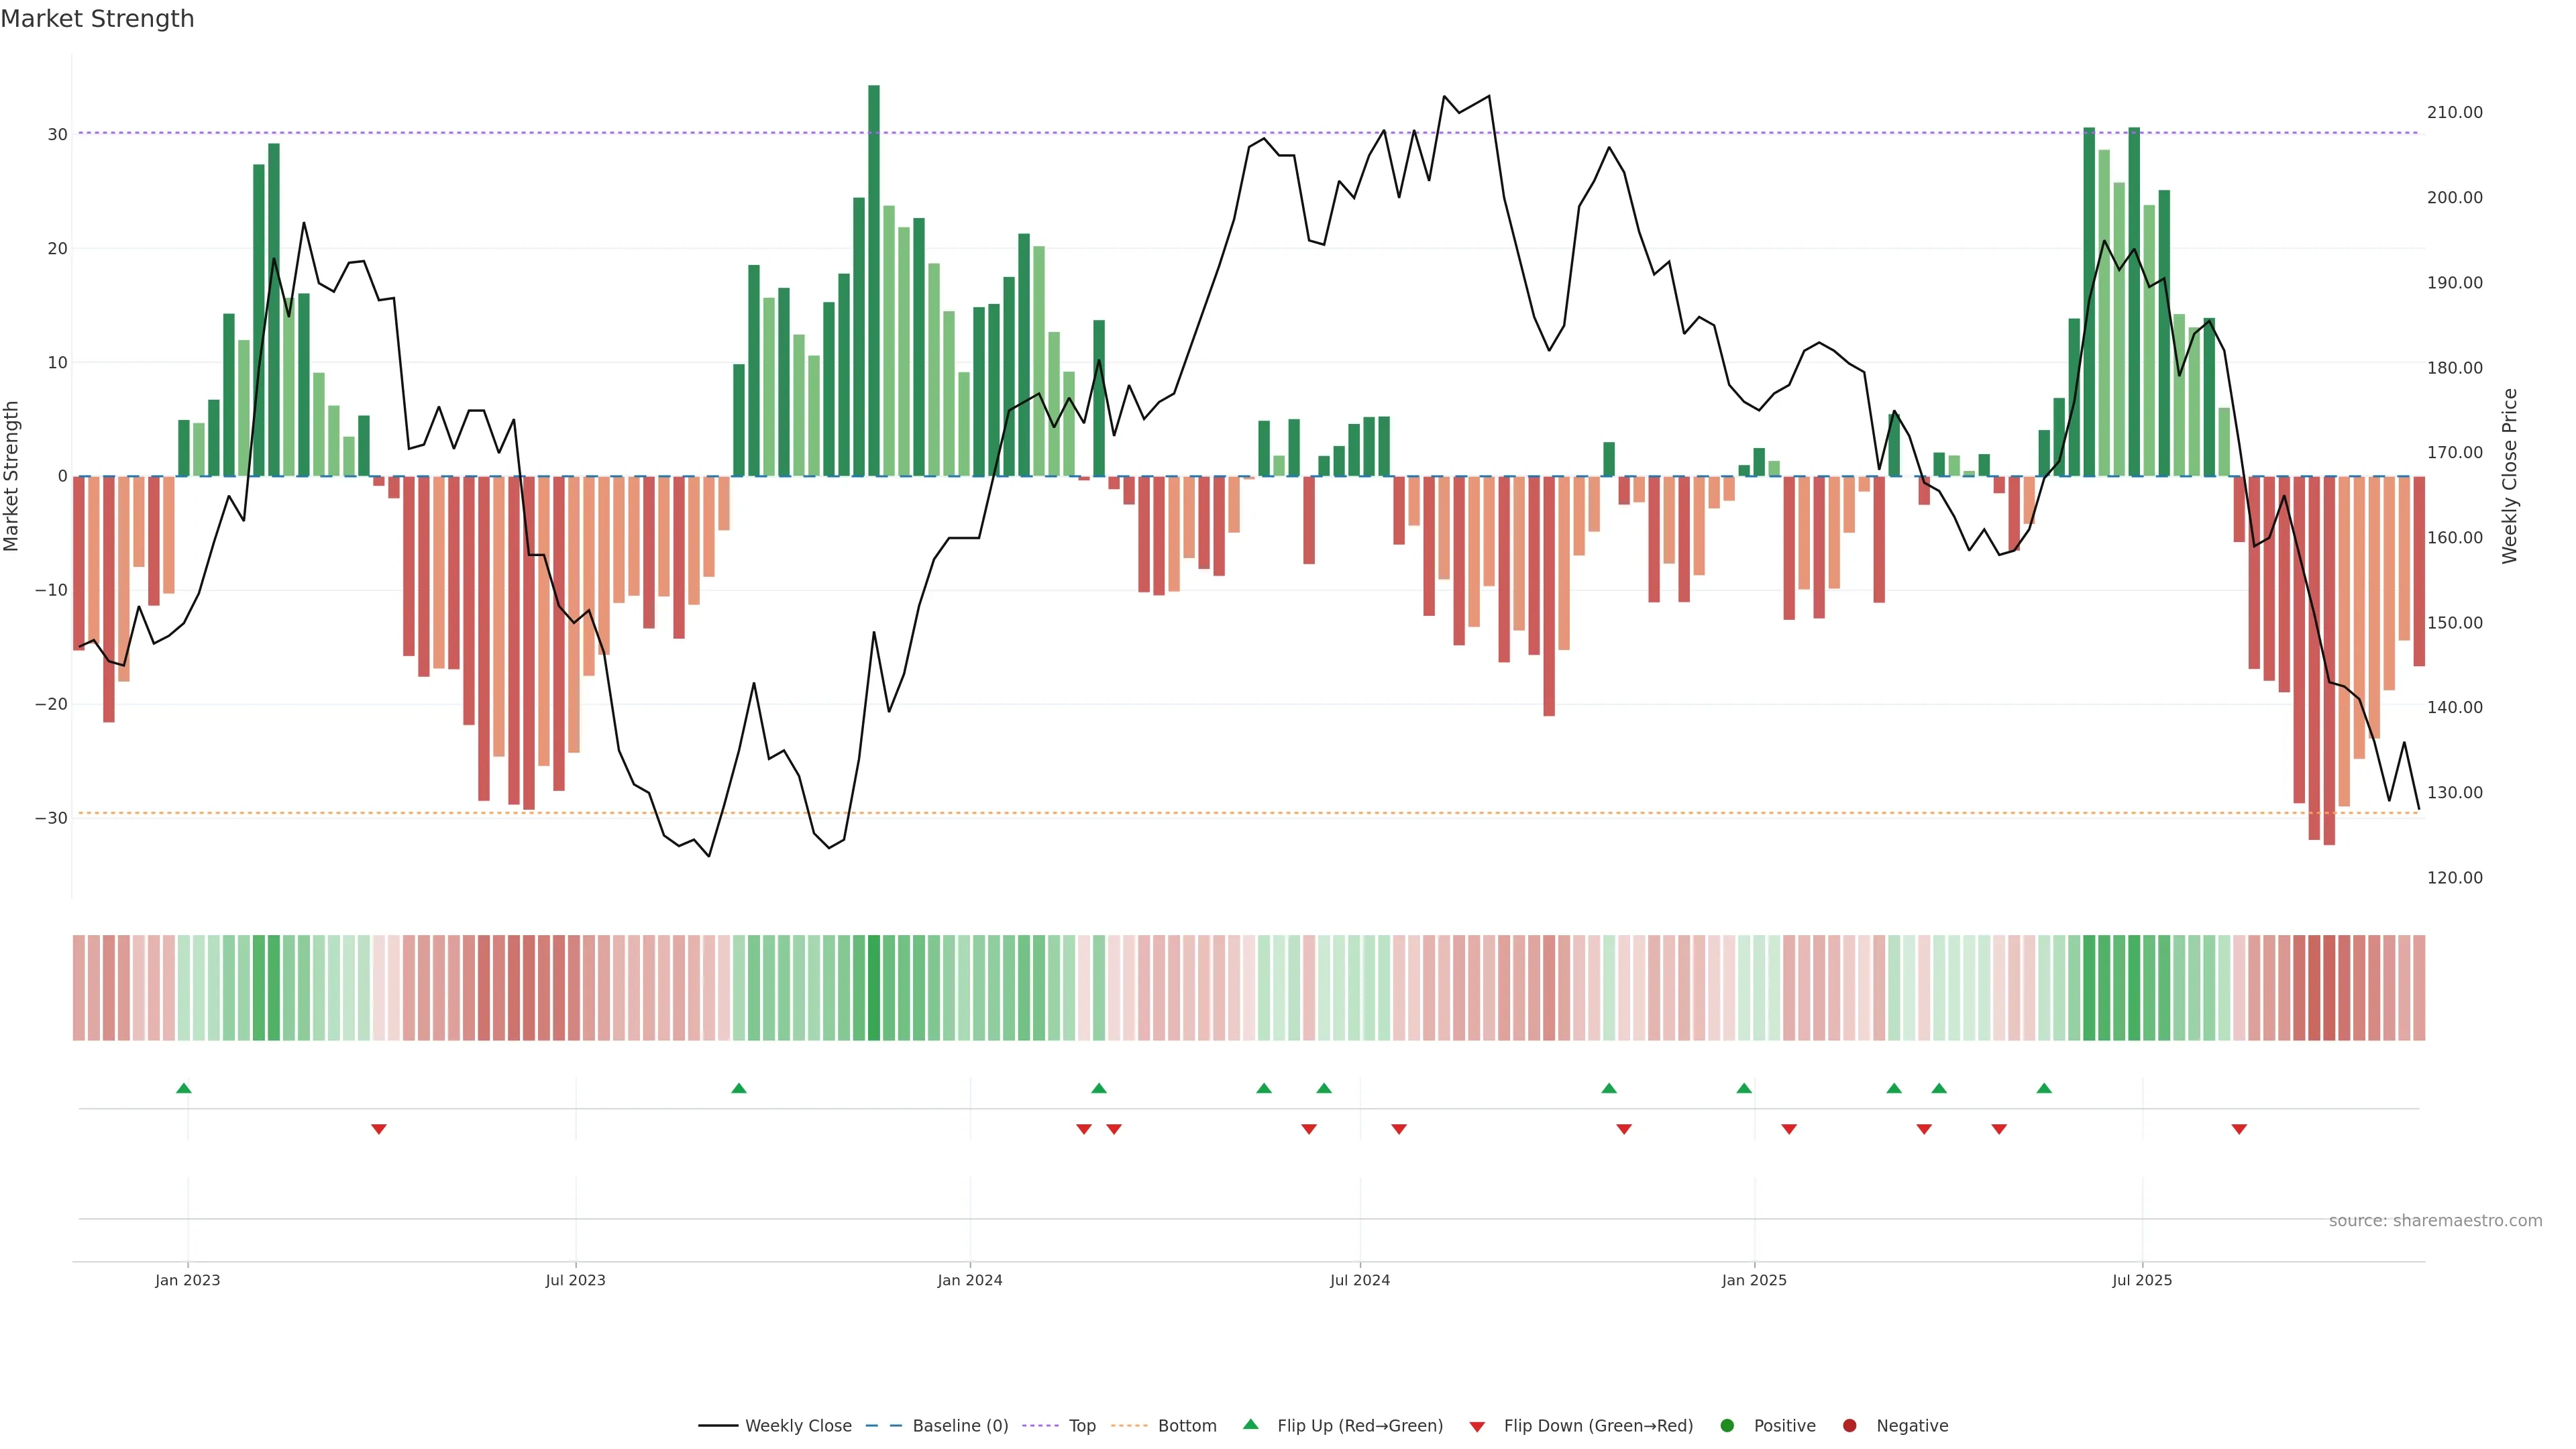
Task: Click the dark red Negative legend dot
Action: pos(1849,1426)
